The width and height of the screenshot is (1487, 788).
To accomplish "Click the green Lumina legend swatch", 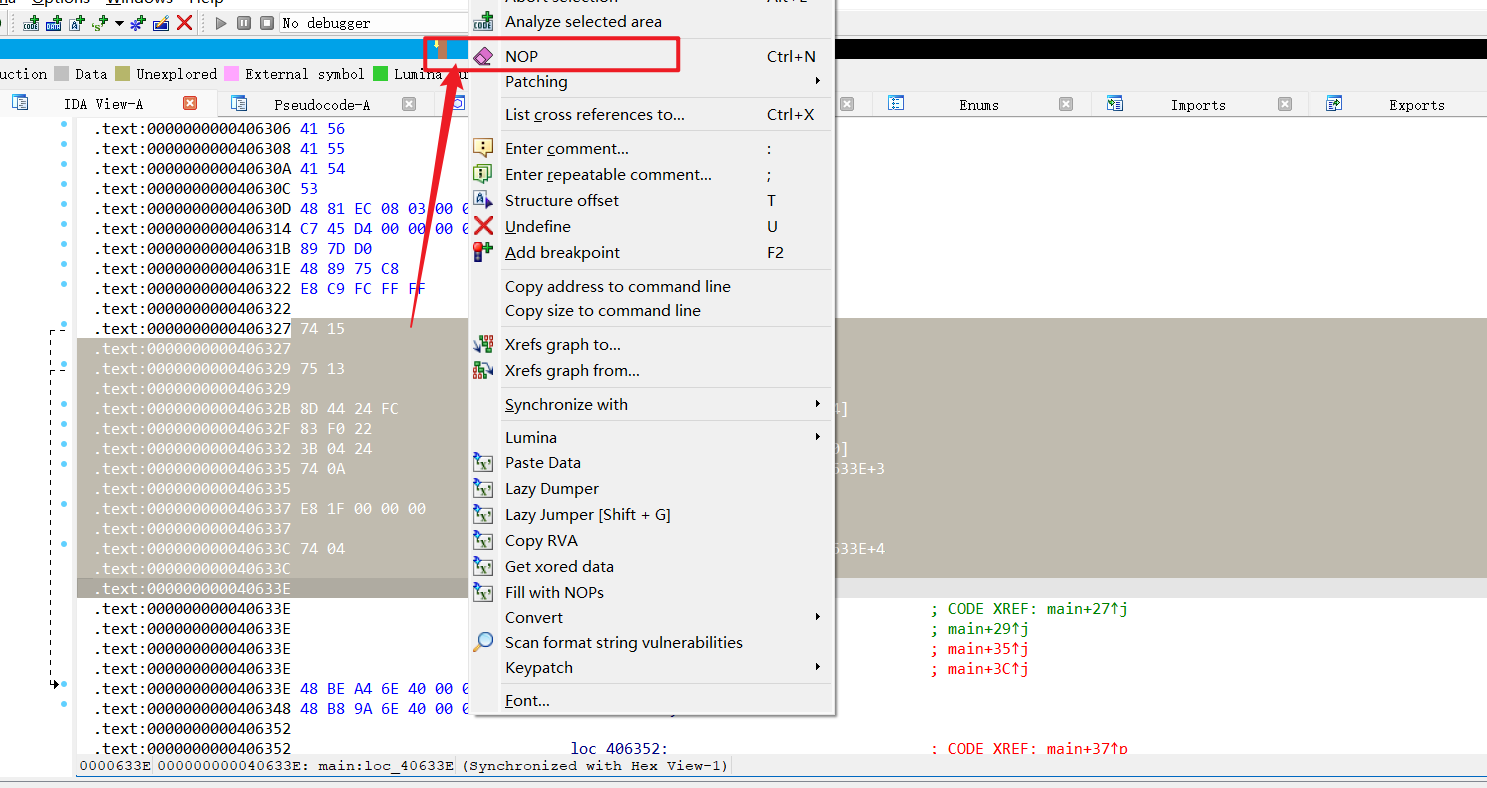I will (380, 74).
